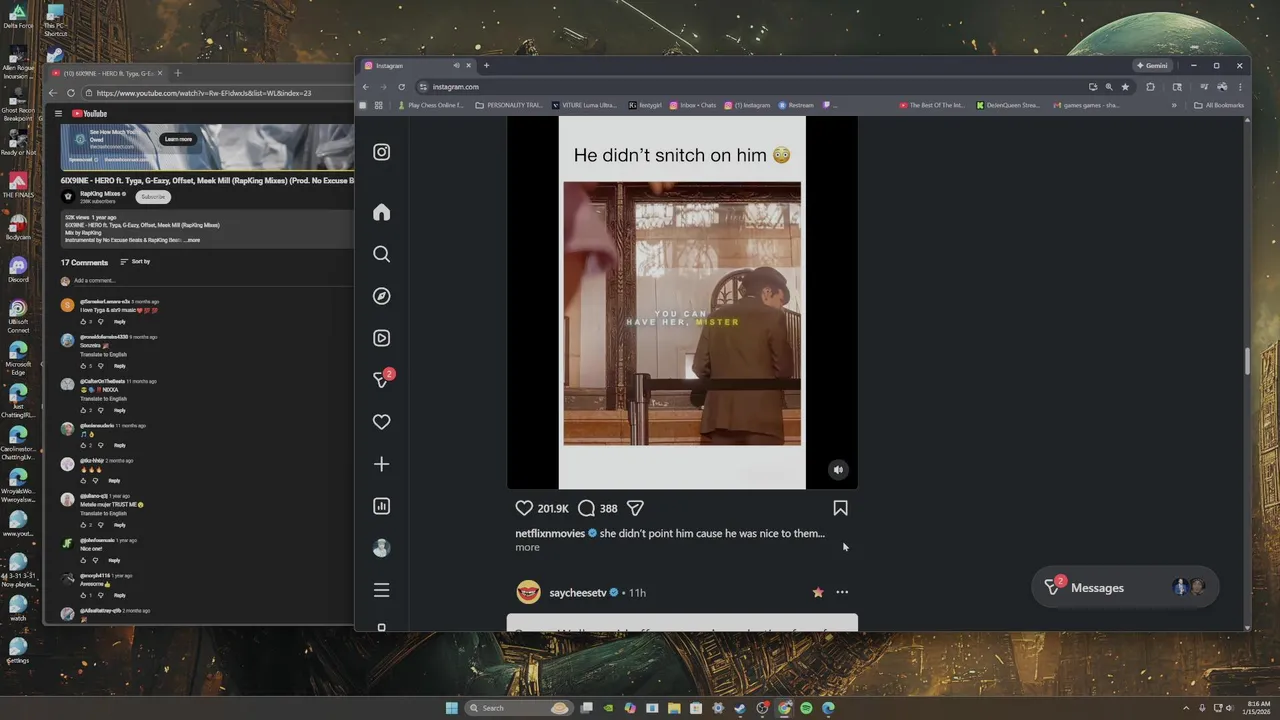Click the taskbar Search box
Viewport: 1280px width, 720px height.
click(x=519, y=708)
